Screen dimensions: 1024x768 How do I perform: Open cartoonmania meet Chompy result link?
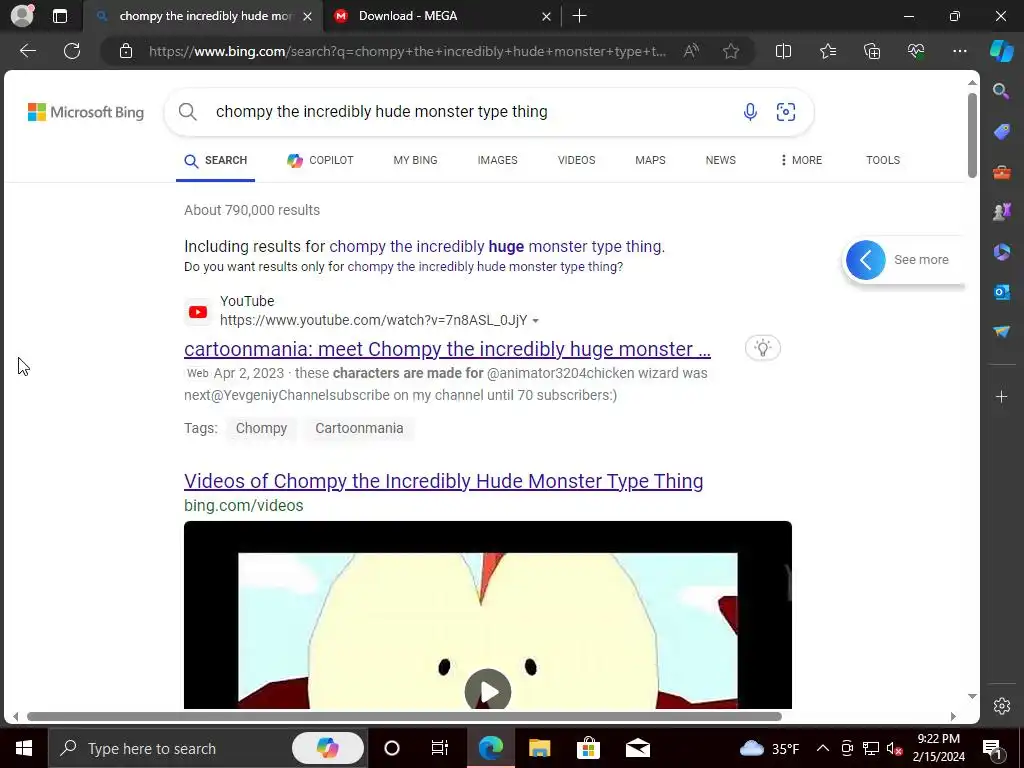click(447, 349)
